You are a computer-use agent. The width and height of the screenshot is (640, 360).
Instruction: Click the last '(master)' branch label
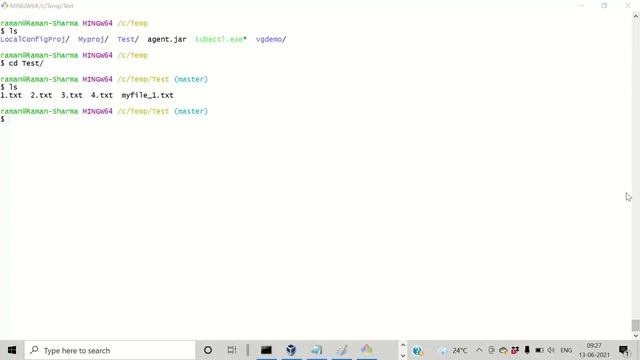coord(191,111)
